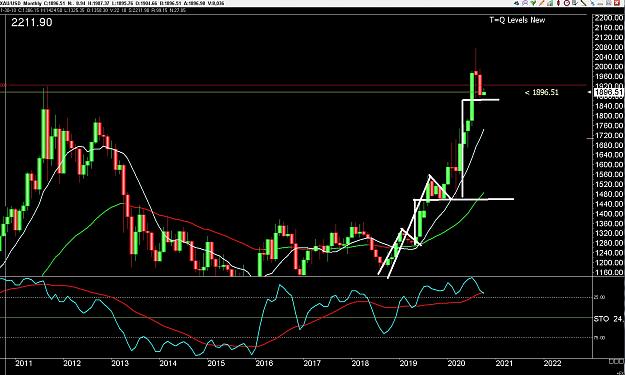Screen dimensions: 625x375
Task: Click the 2020 year label on time axis
Action: (456, 363)
